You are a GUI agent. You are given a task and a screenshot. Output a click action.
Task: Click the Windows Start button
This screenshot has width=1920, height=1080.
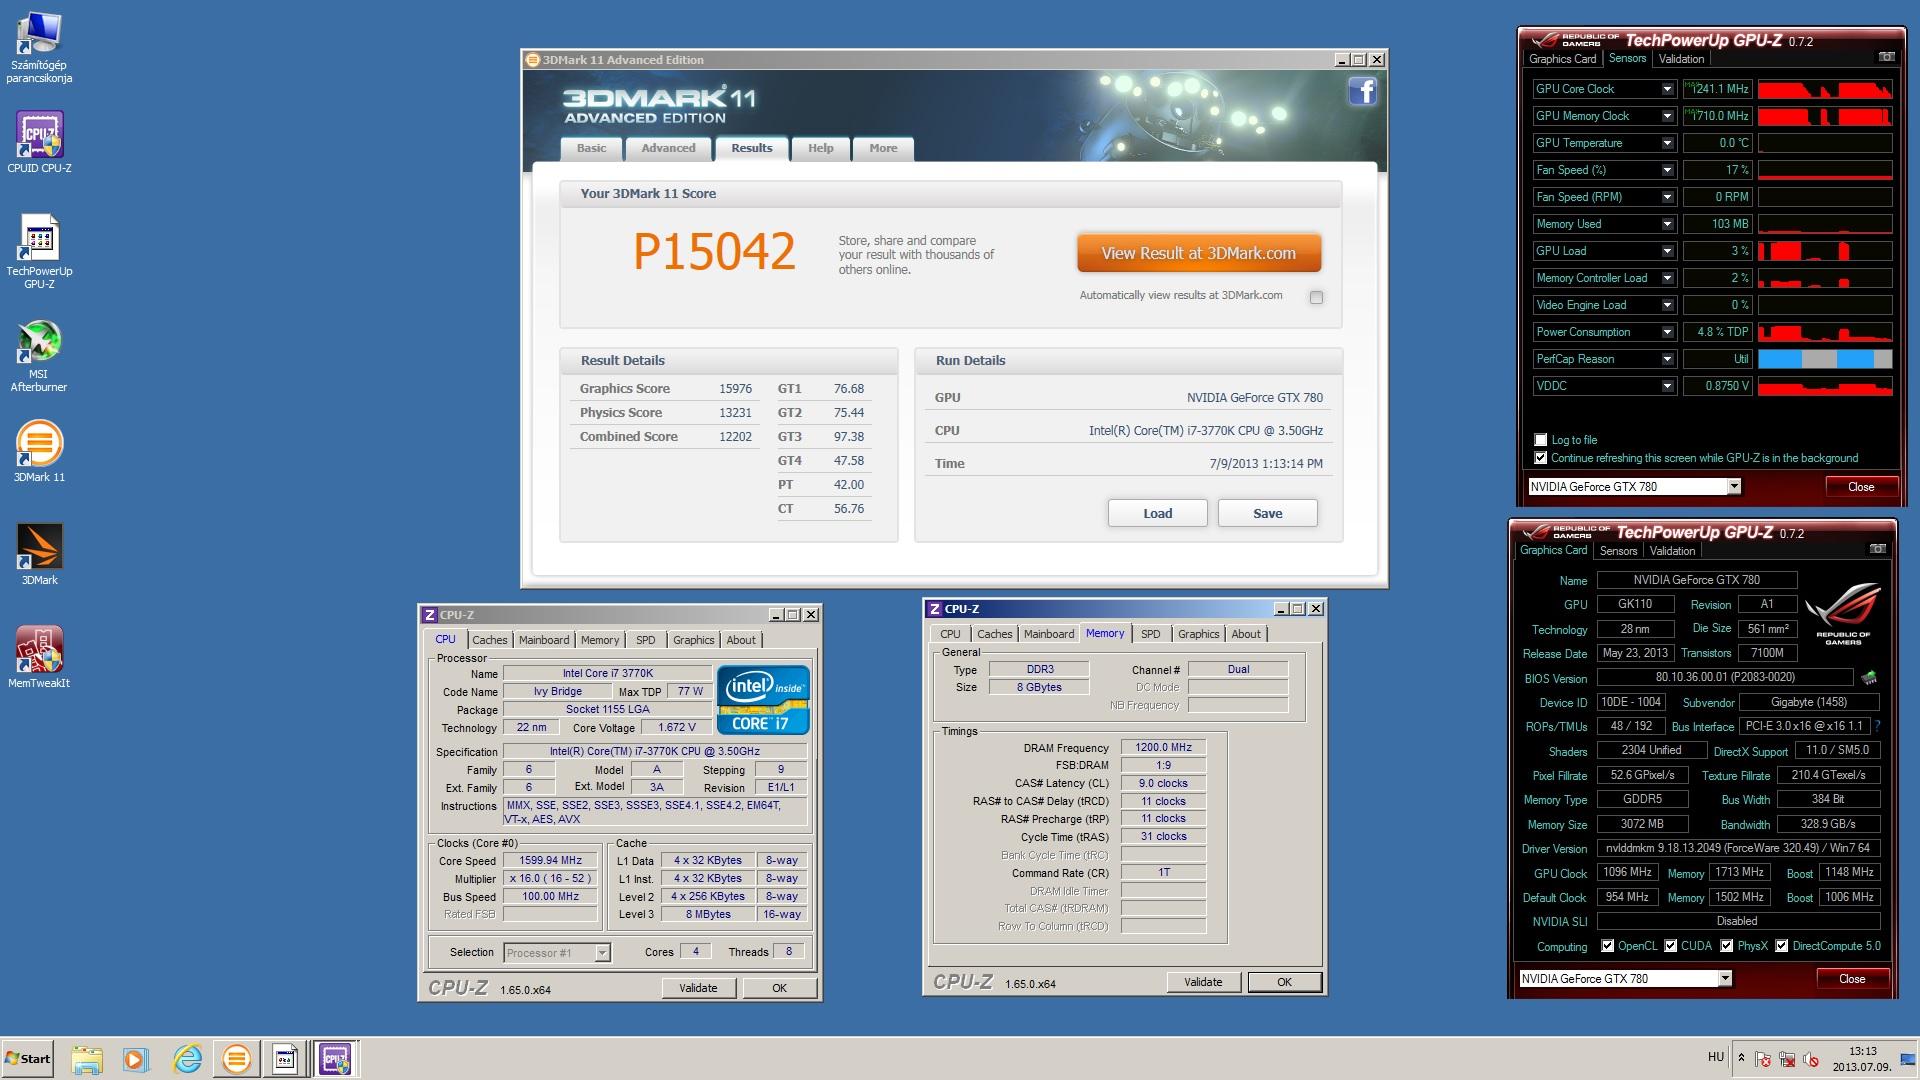click(x=28, y=1058)
